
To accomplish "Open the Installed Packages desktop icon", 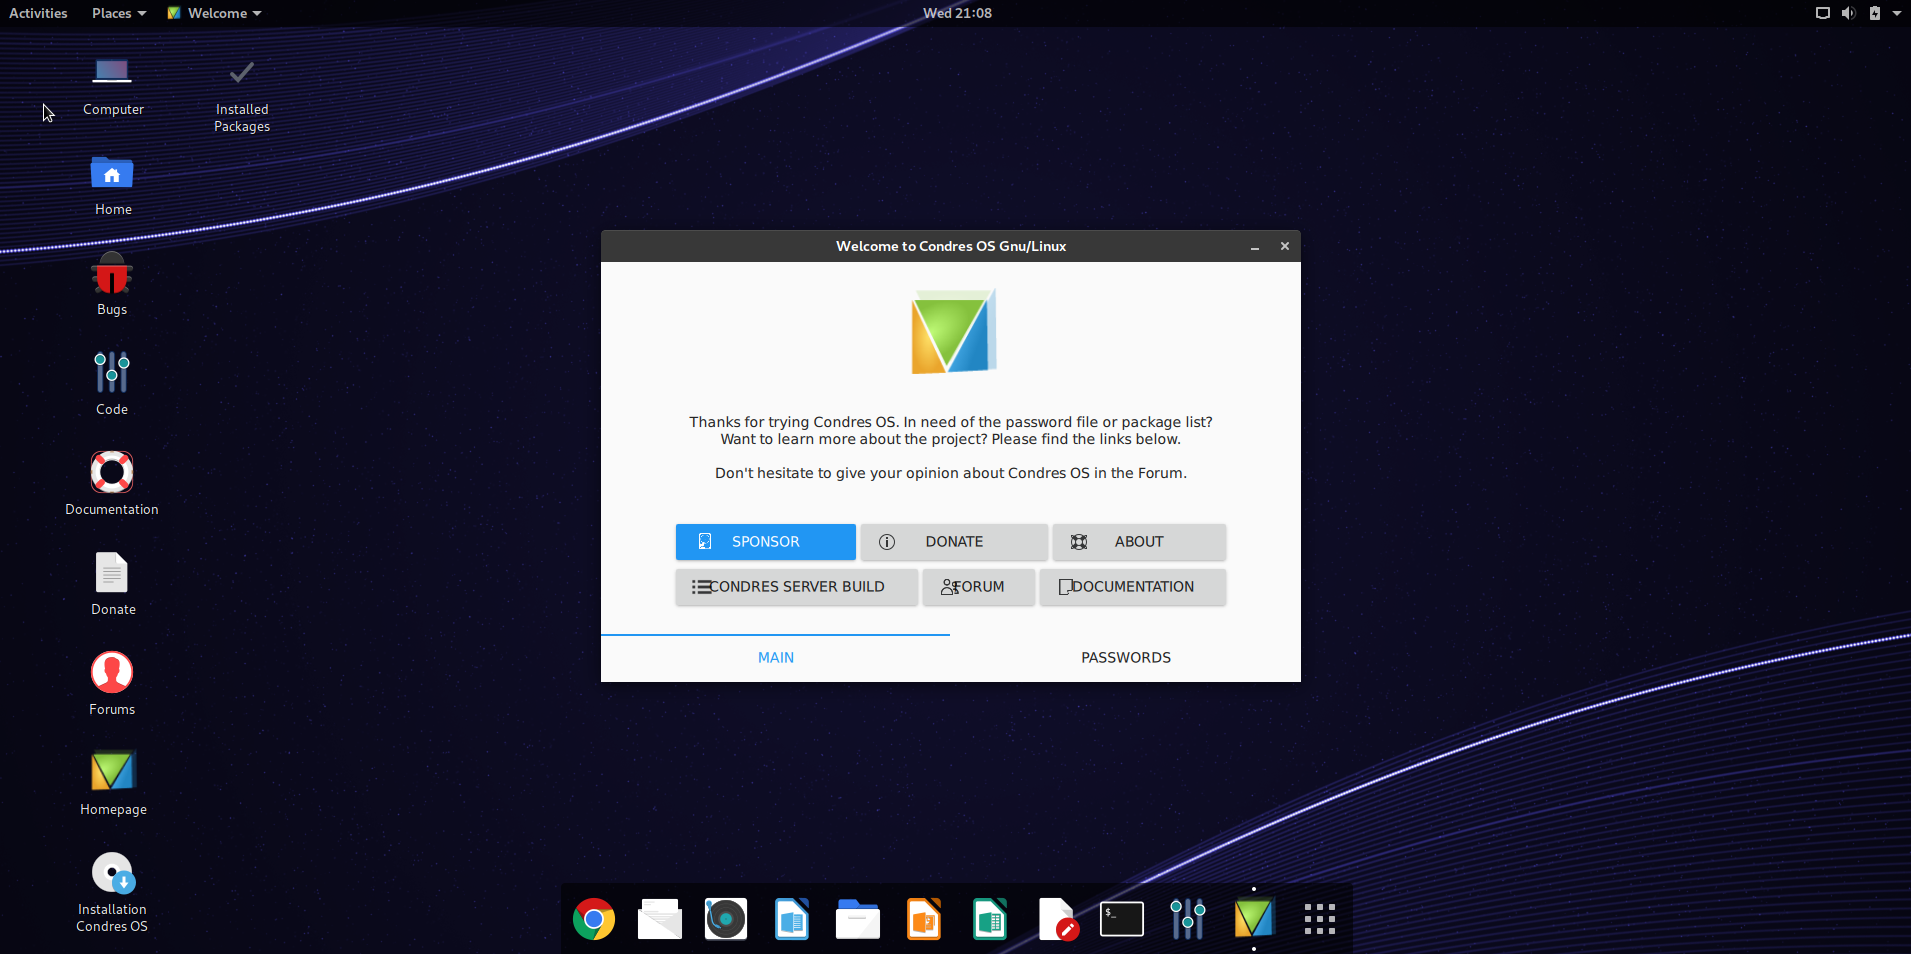I will pos(242,94).
